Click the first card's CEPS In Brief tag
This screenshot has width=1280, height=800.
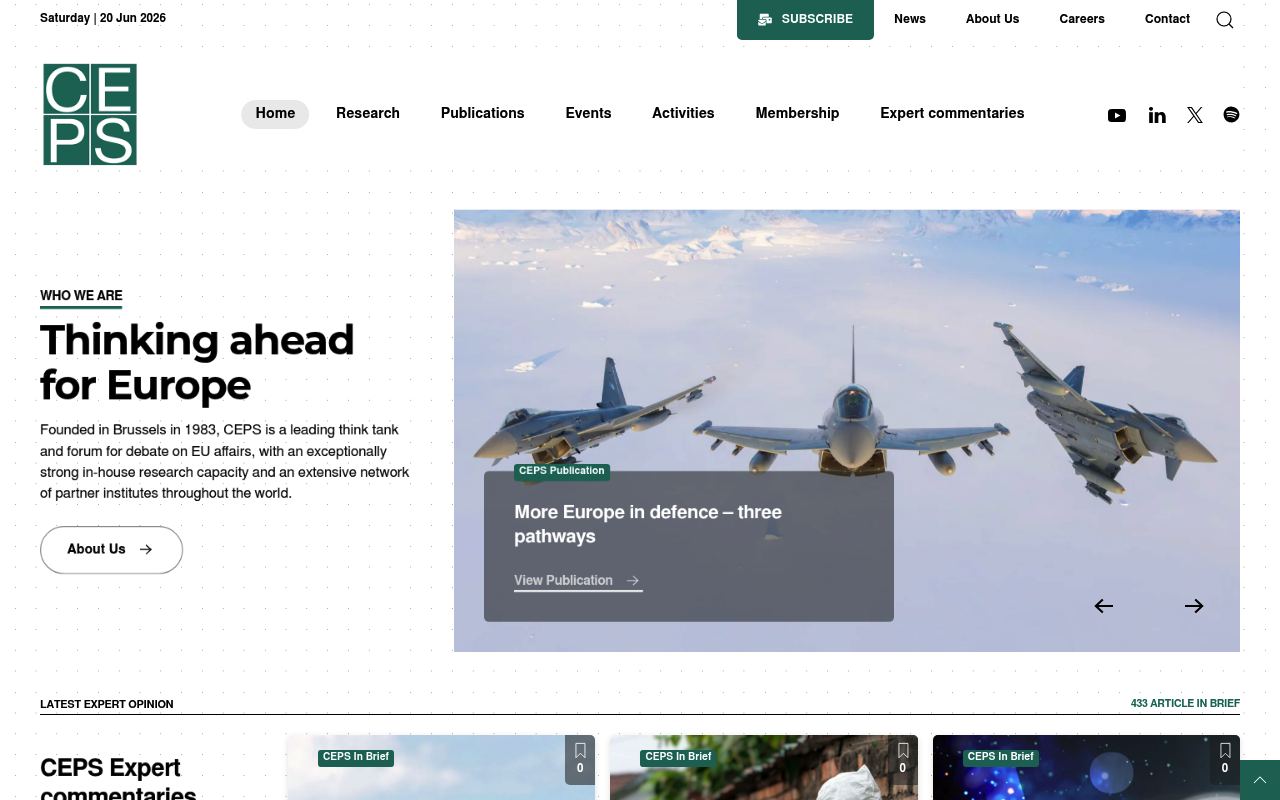(x=356, y=757)
